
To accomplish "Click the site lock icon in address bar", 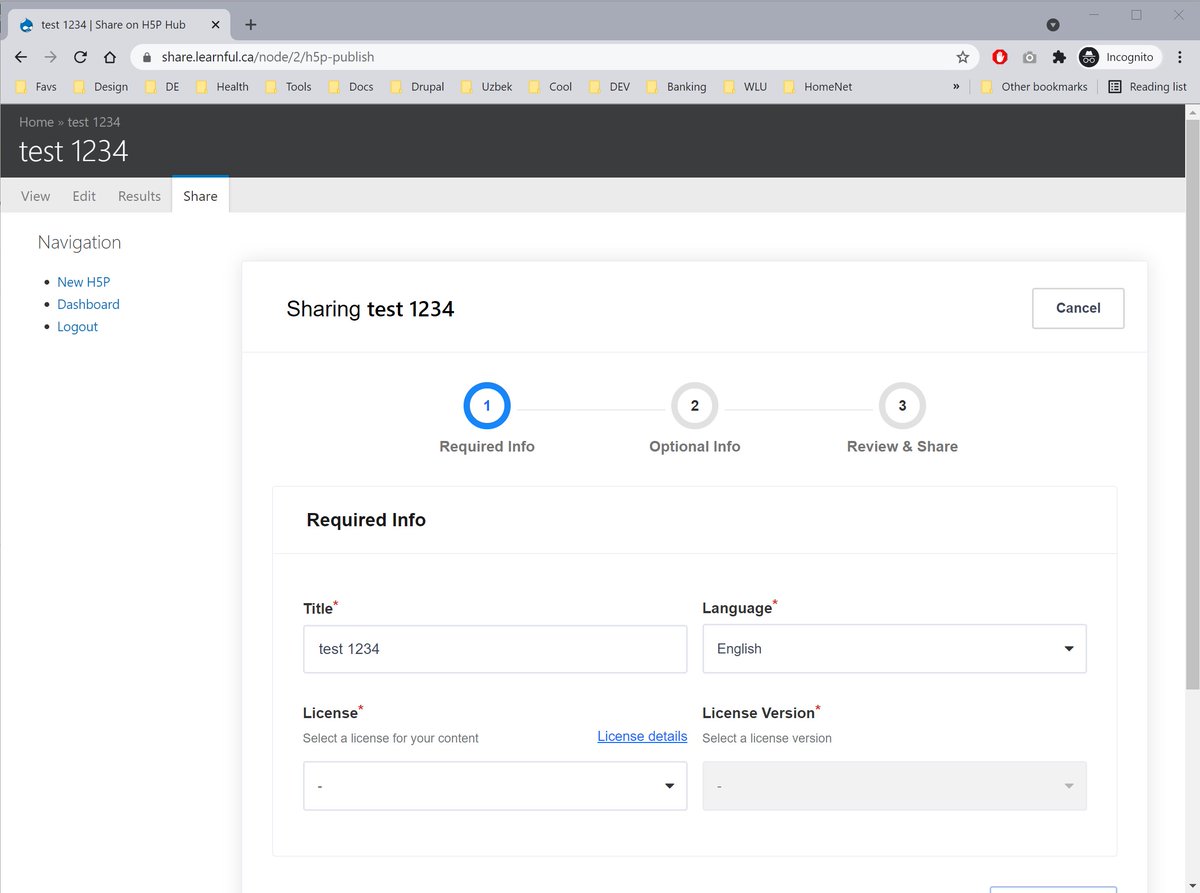I will [146, 57].
